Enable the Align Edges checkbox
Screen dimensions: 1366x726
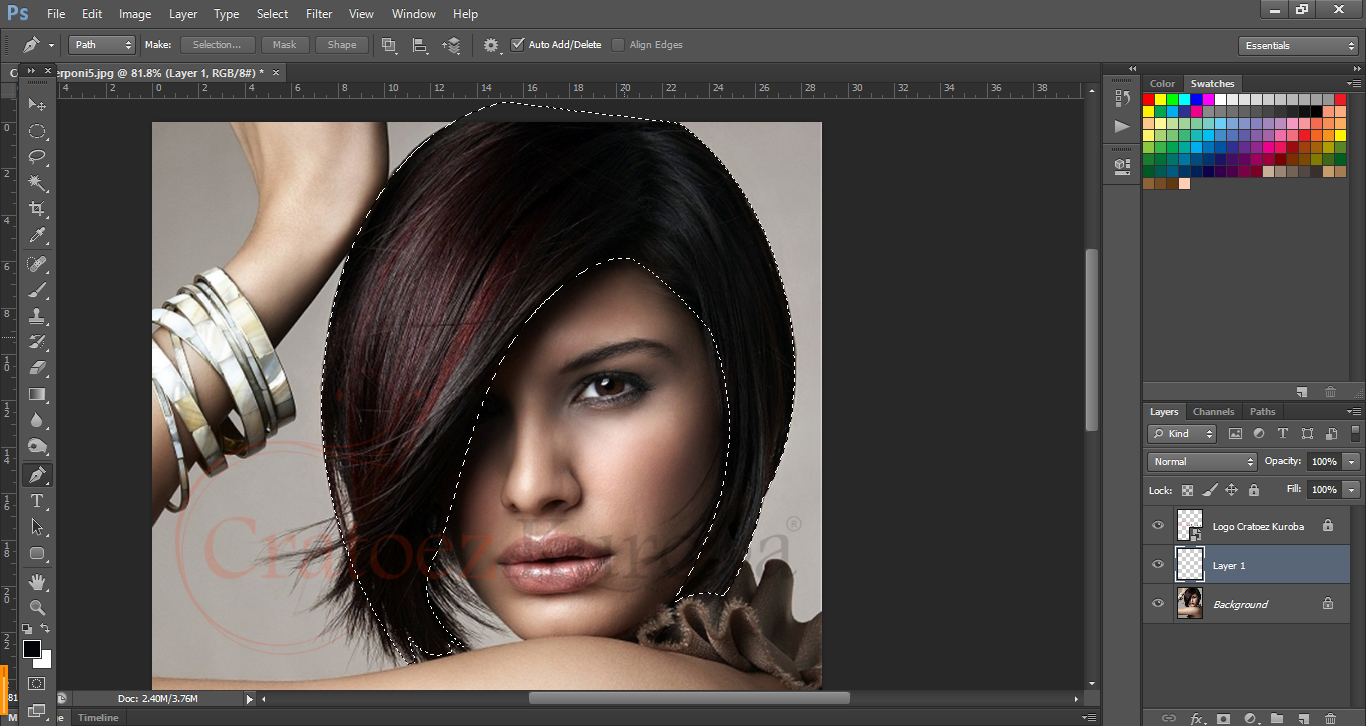click(617, 44)
